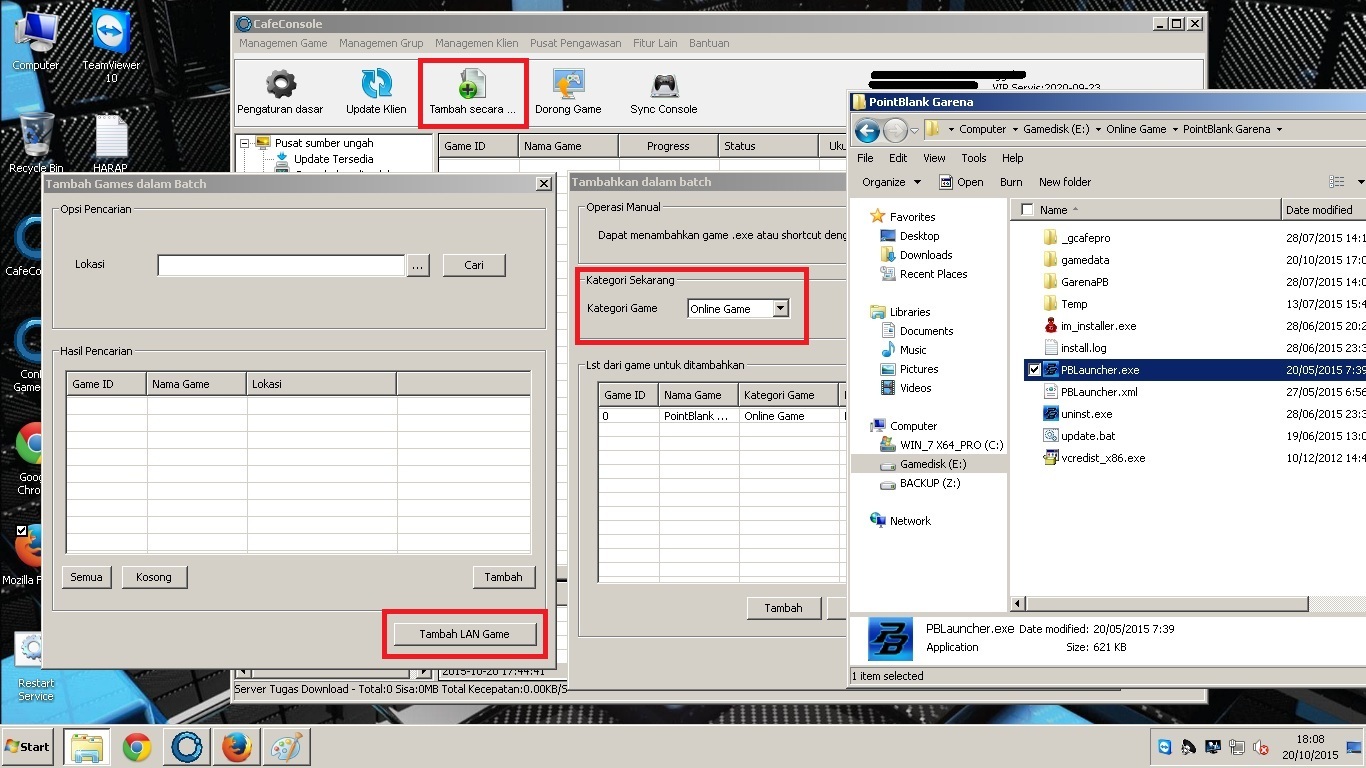Click Paint icon in taskbar
Image resolution: width=1366 pixels, height=768 pixels.
287,747
